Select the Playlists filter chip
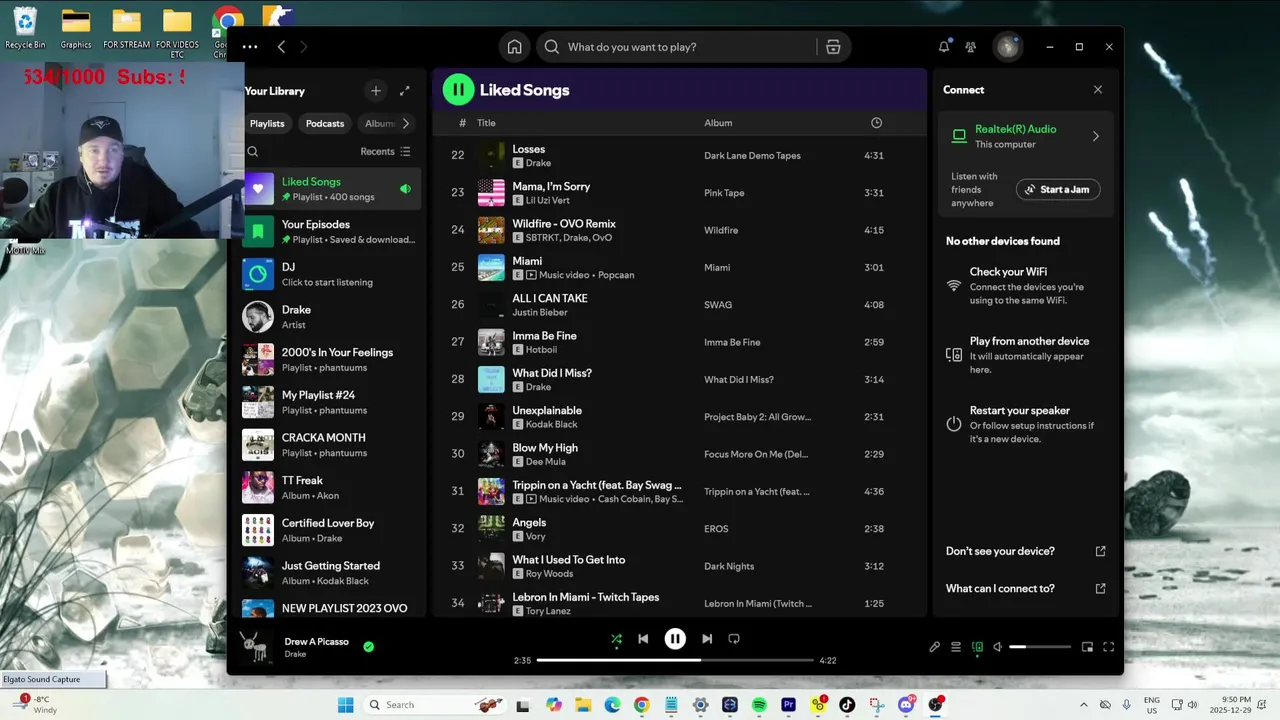Screen dimensions: 1280x720 point(267,123)
